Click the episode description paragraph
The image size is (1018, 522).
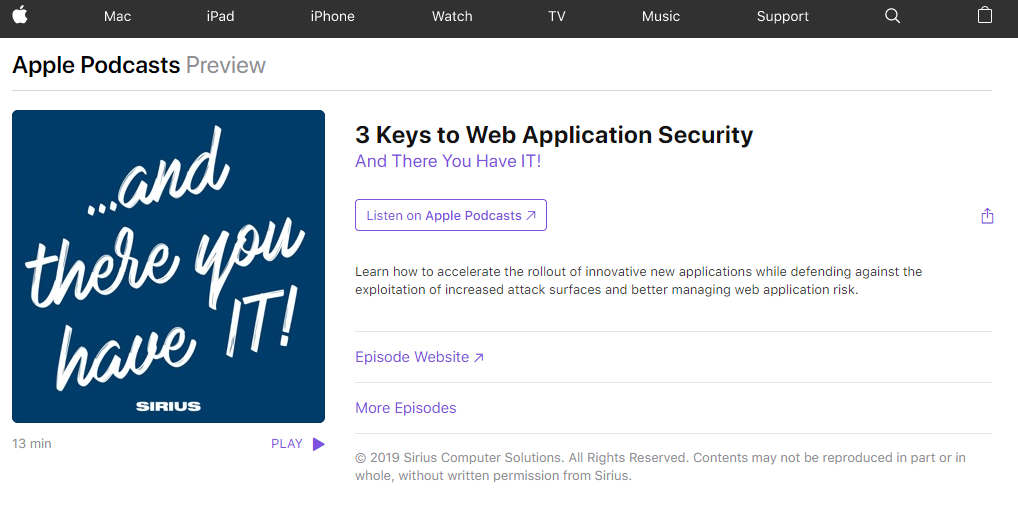(638, 280)
